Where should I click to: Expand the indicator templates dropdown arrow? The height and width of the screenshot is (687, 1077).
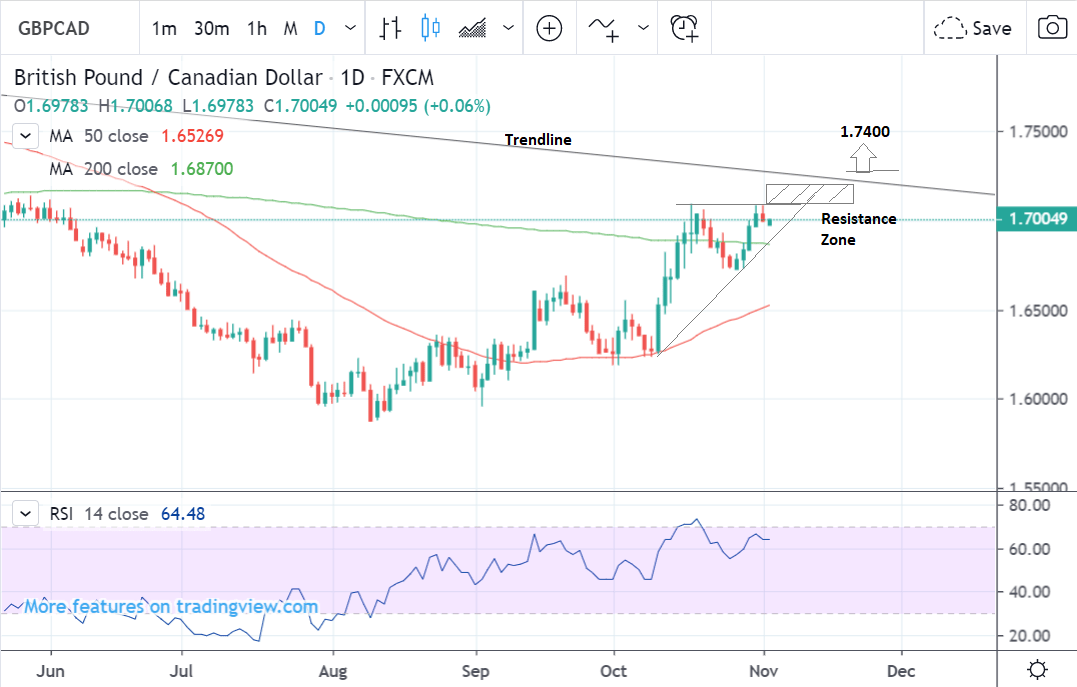click(643, 28)
